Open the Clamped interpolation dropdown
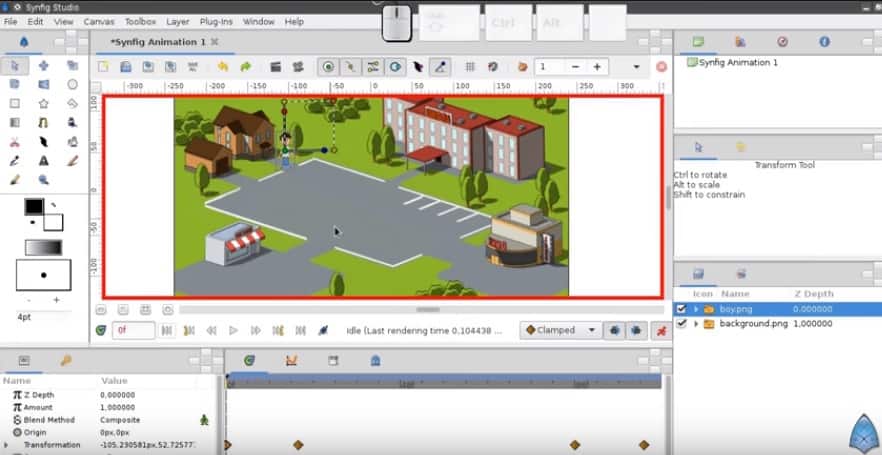Image resolution: width=882 pixels, height=455 pixels. [x=561, y=330]
